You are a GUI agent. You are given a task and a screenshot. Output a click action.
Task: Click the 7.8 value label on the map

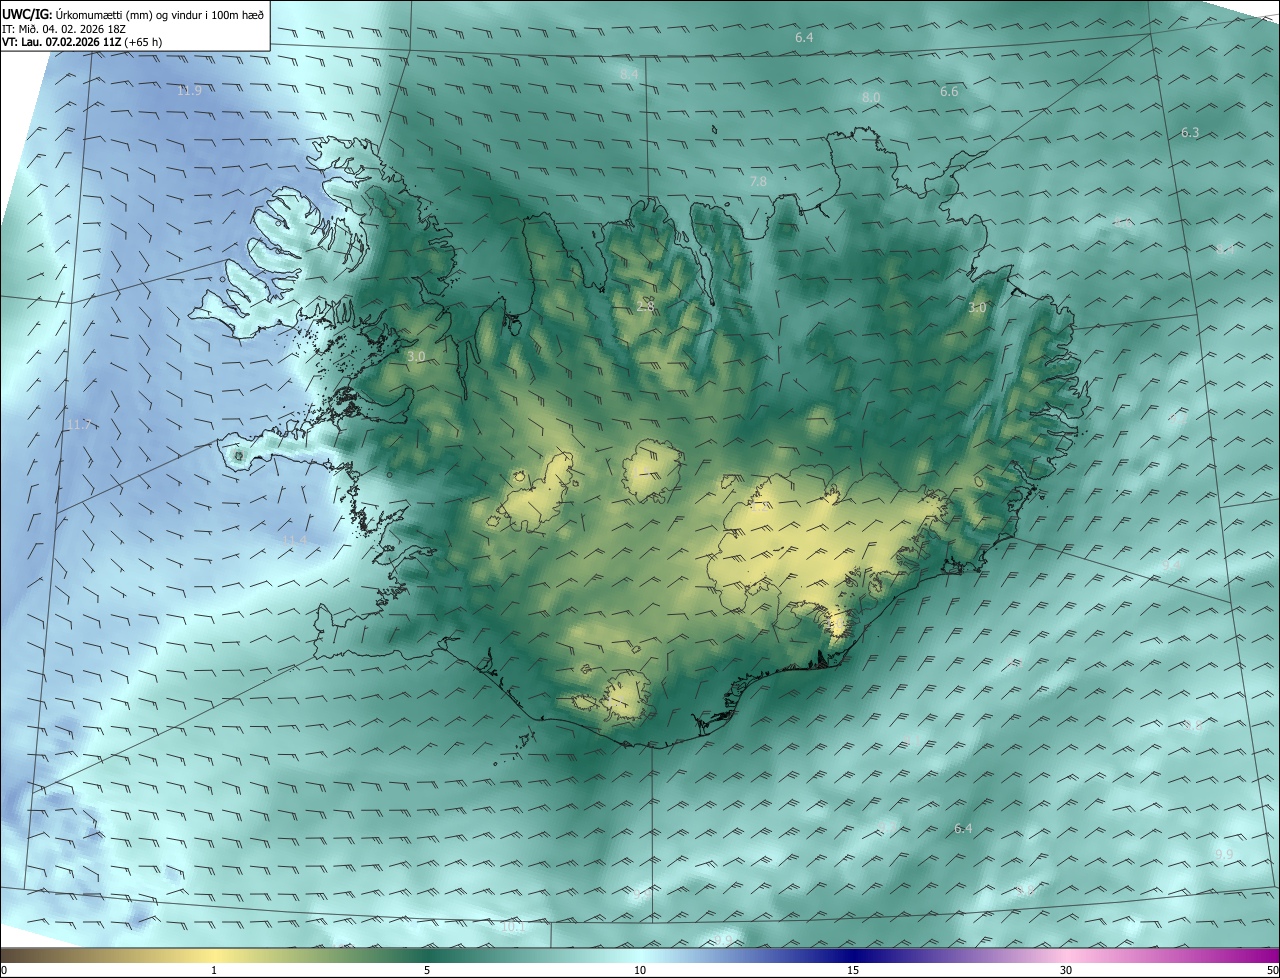pyautogui.click(x=758, y=181)
